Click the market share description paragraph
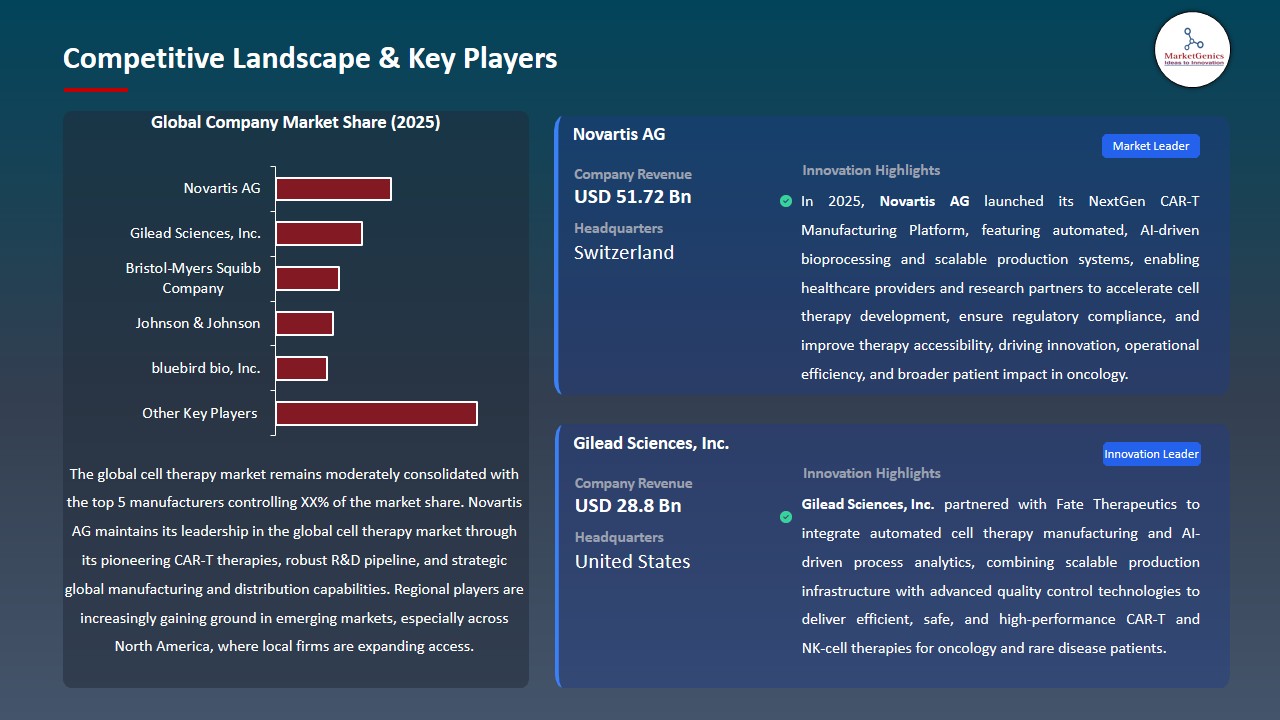The image size is (1280, 720). (x=296, y=560)
